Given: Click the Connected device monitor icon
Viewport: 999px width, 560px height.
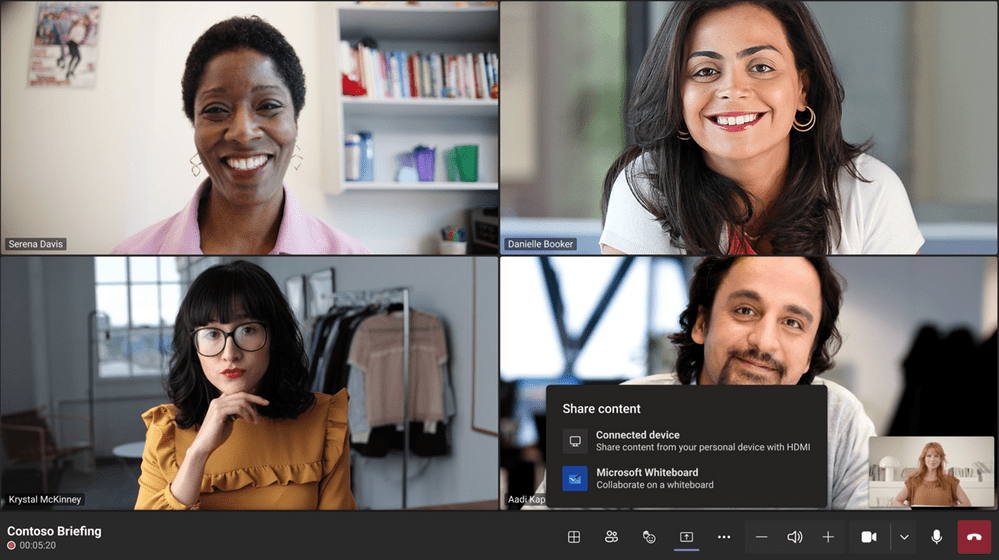Looking at the screenshot, I should (575, 441).
